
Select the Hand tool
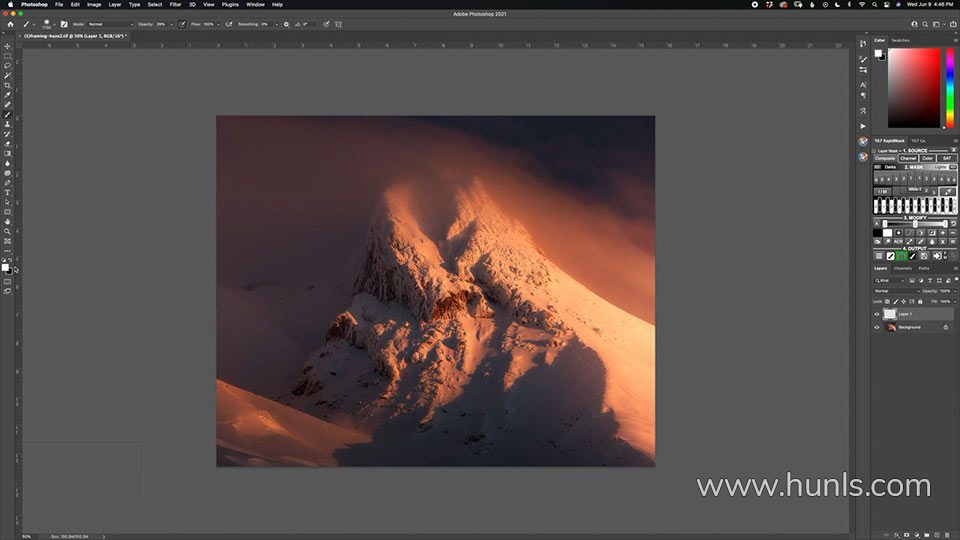[7, 221]
